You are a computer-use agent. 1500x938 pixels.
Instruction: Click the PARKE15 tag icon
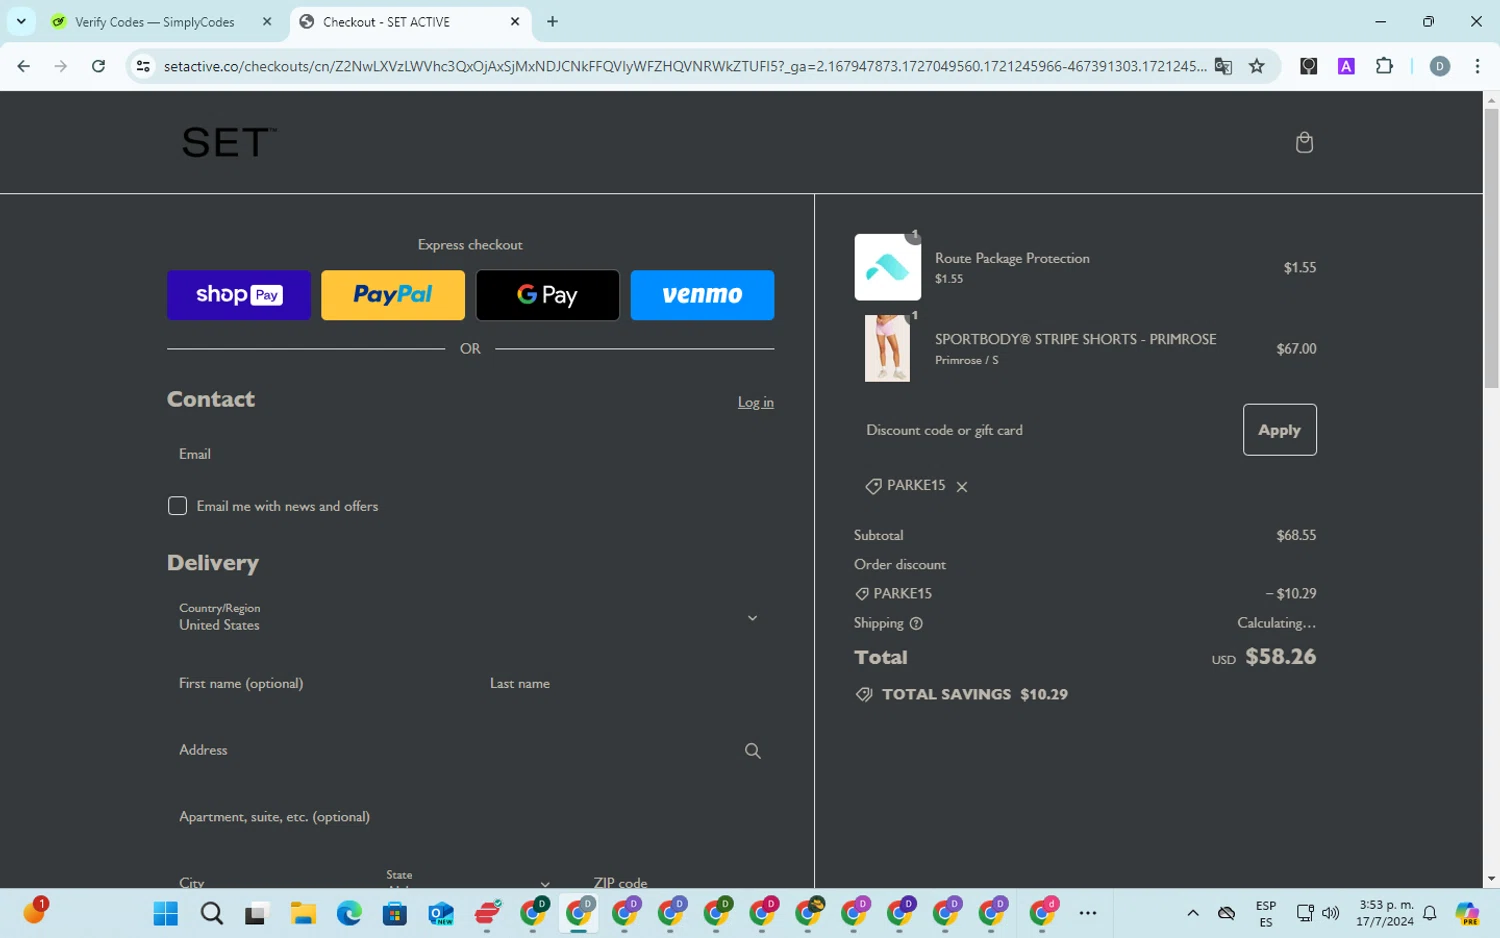[873, 486]
